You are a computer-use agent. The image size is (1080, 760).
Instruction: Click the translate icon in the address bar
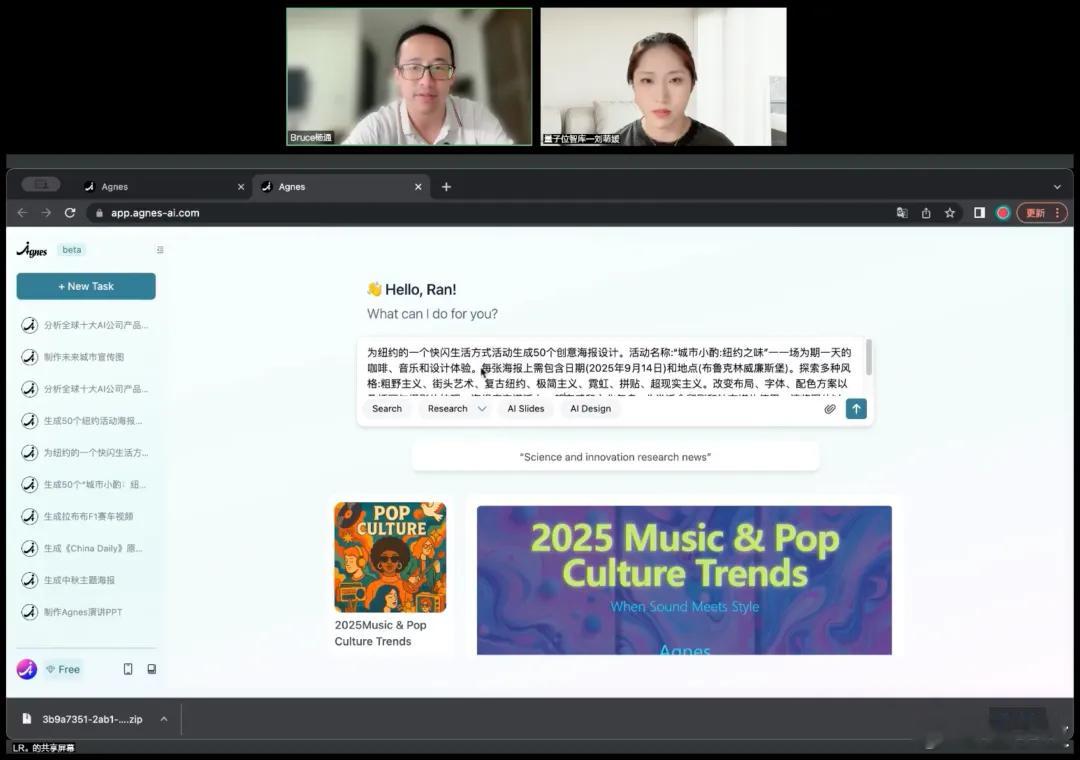(901, 212)
